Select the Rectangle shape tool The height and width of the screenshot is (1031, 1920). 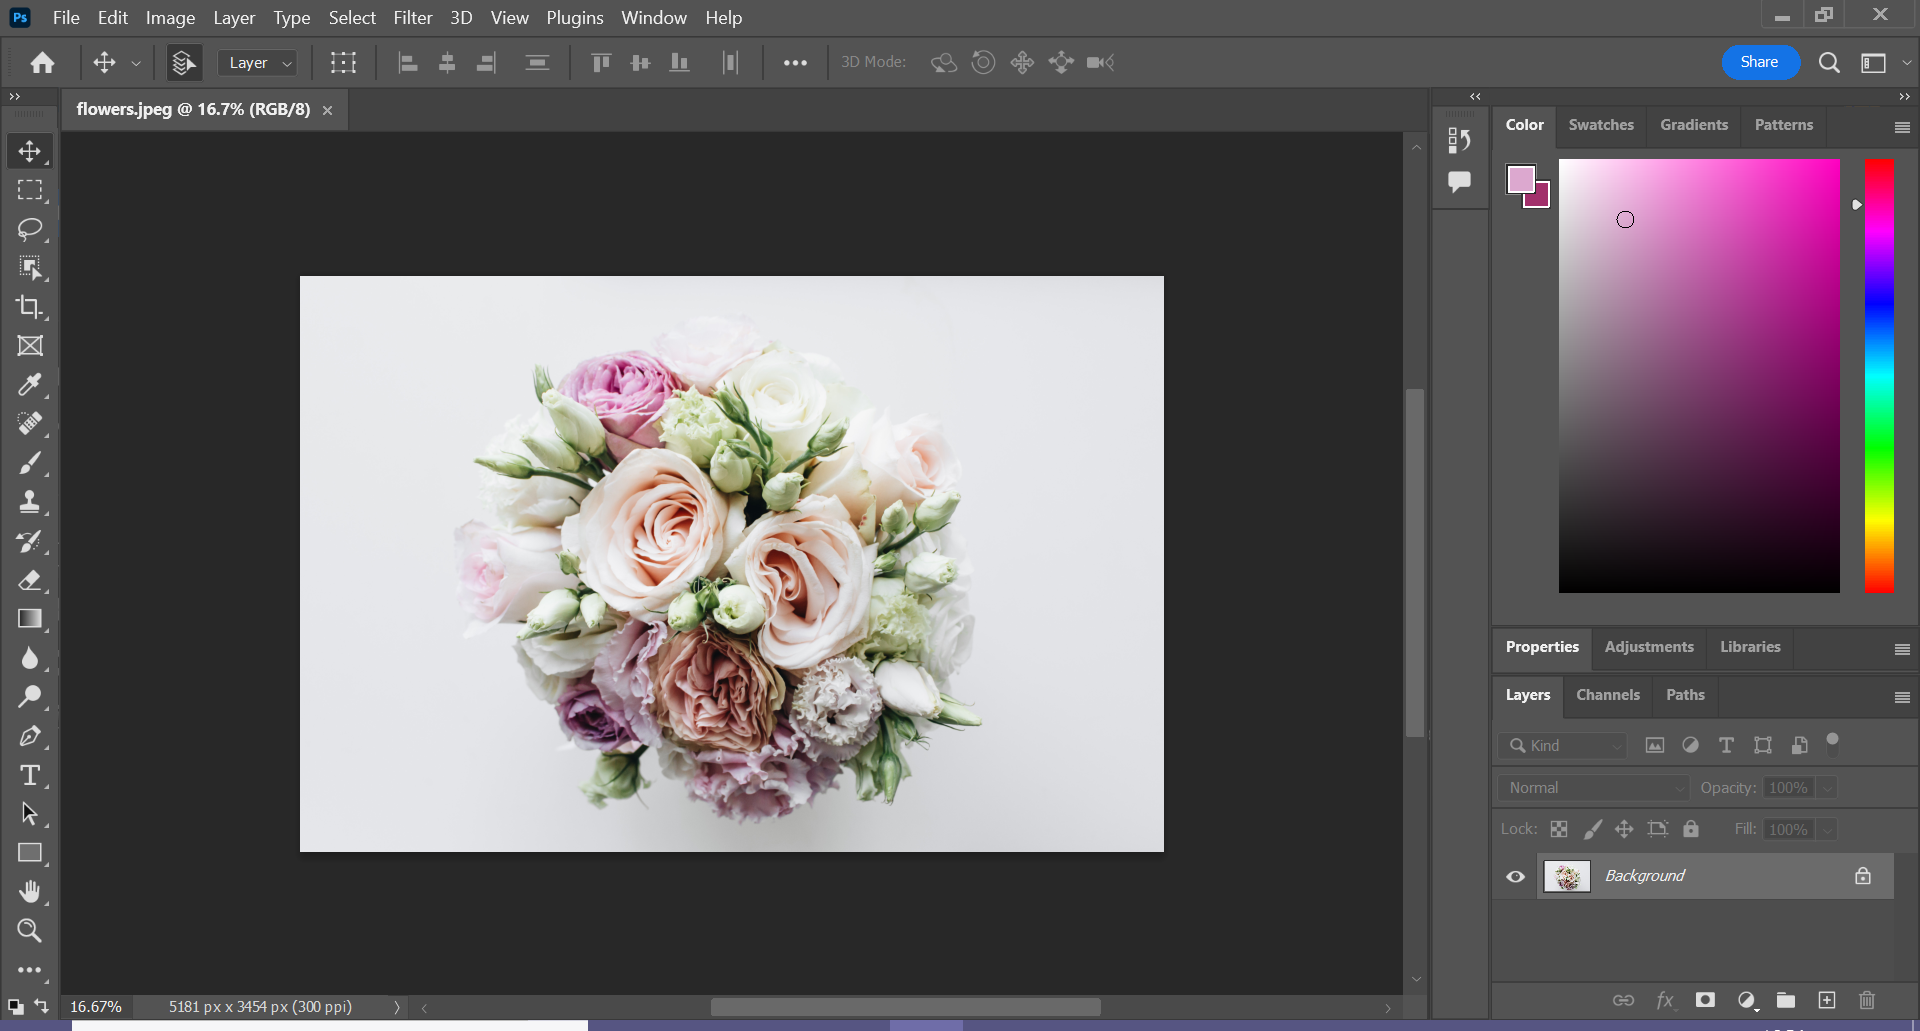point(30,853)
